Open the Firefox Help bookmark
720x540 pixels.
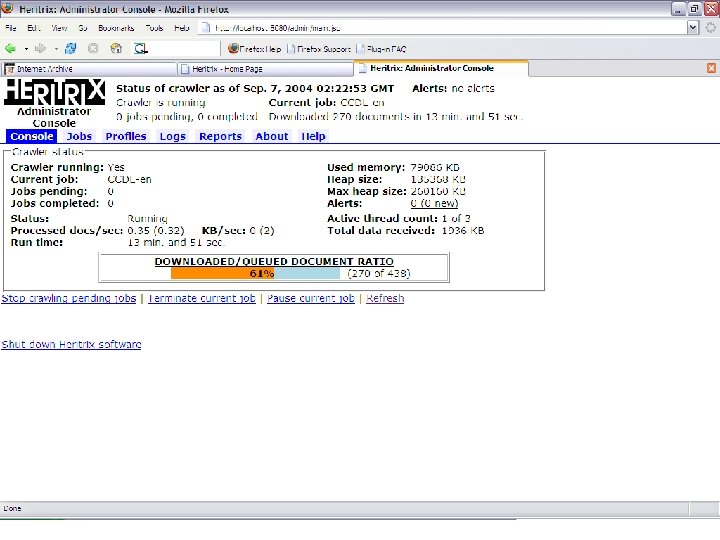pos(255,49)
